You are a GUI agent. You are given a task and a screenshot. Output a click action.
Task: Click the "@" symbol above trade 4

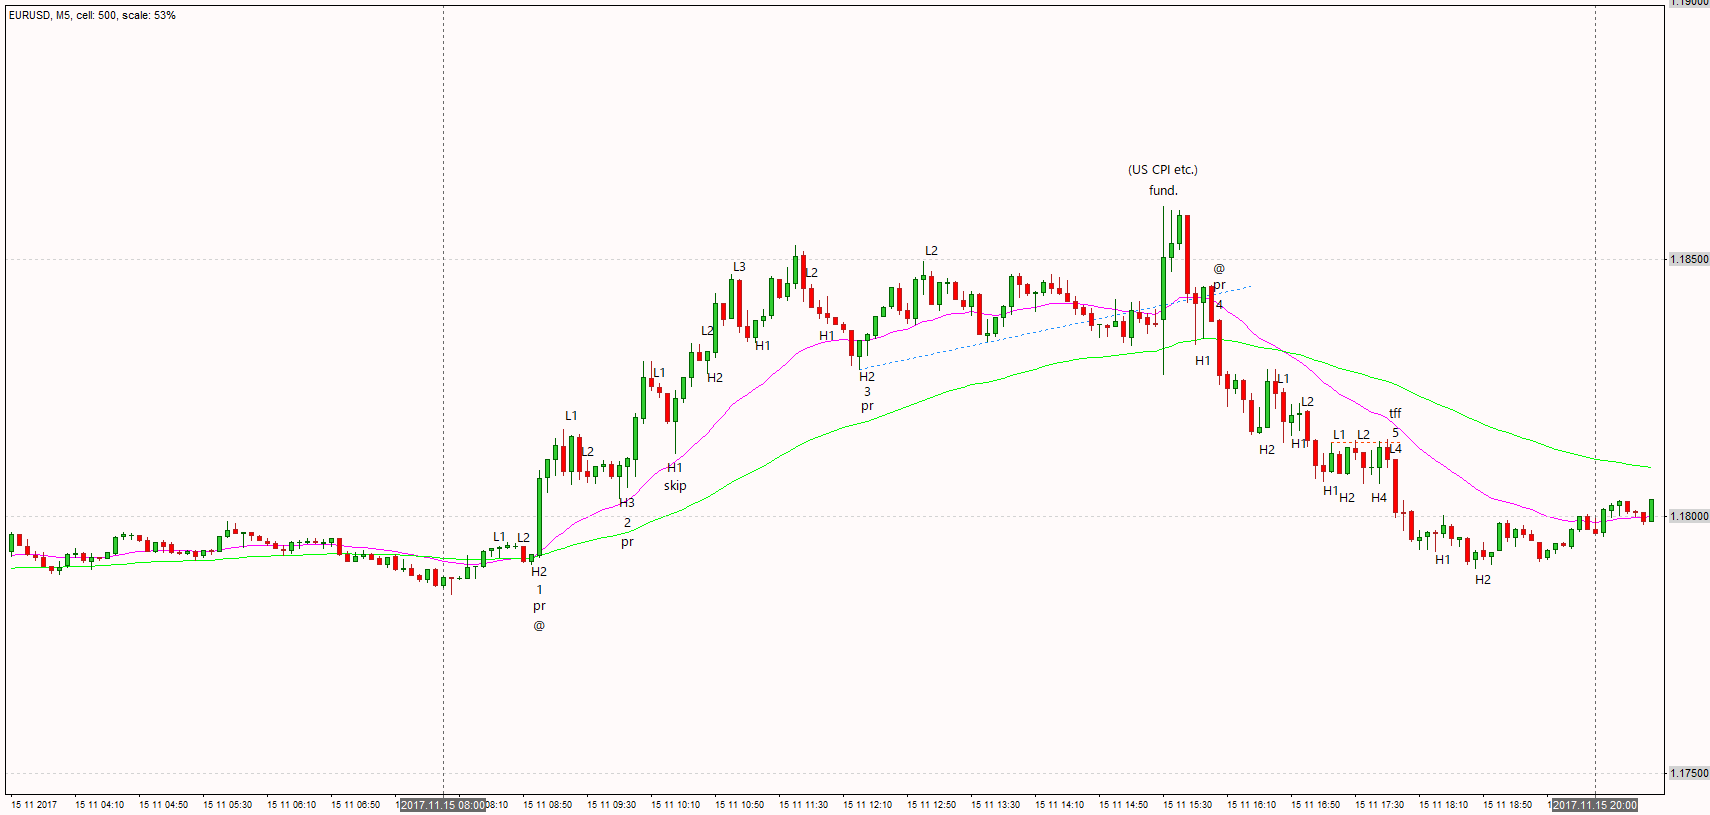(x=1219, y=268)
